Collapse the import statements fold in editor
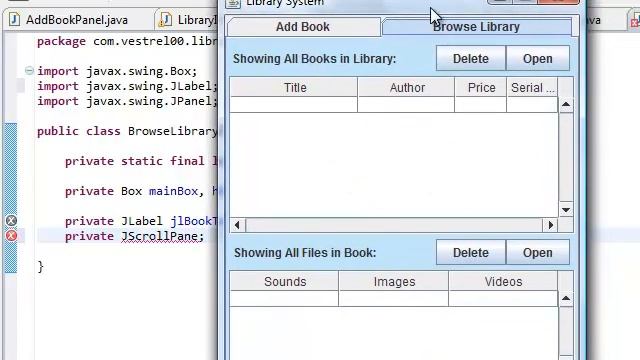Viewport: 640px width, 360px height. click(29, 71)
